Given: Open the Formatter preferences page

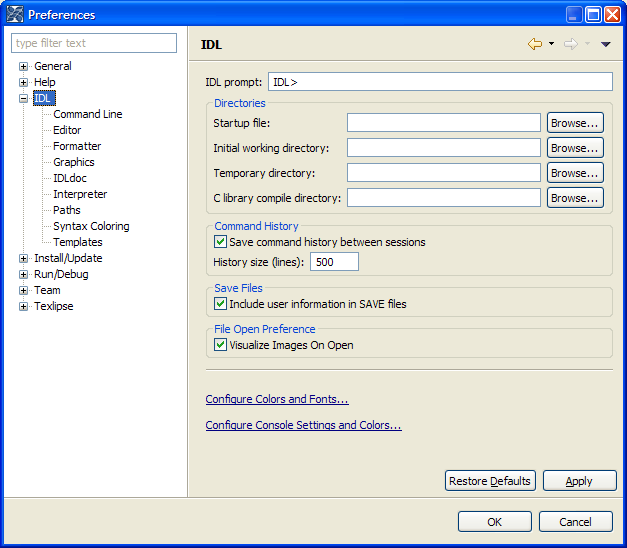Looking at the screenshot, I should [x=77, y=146].
